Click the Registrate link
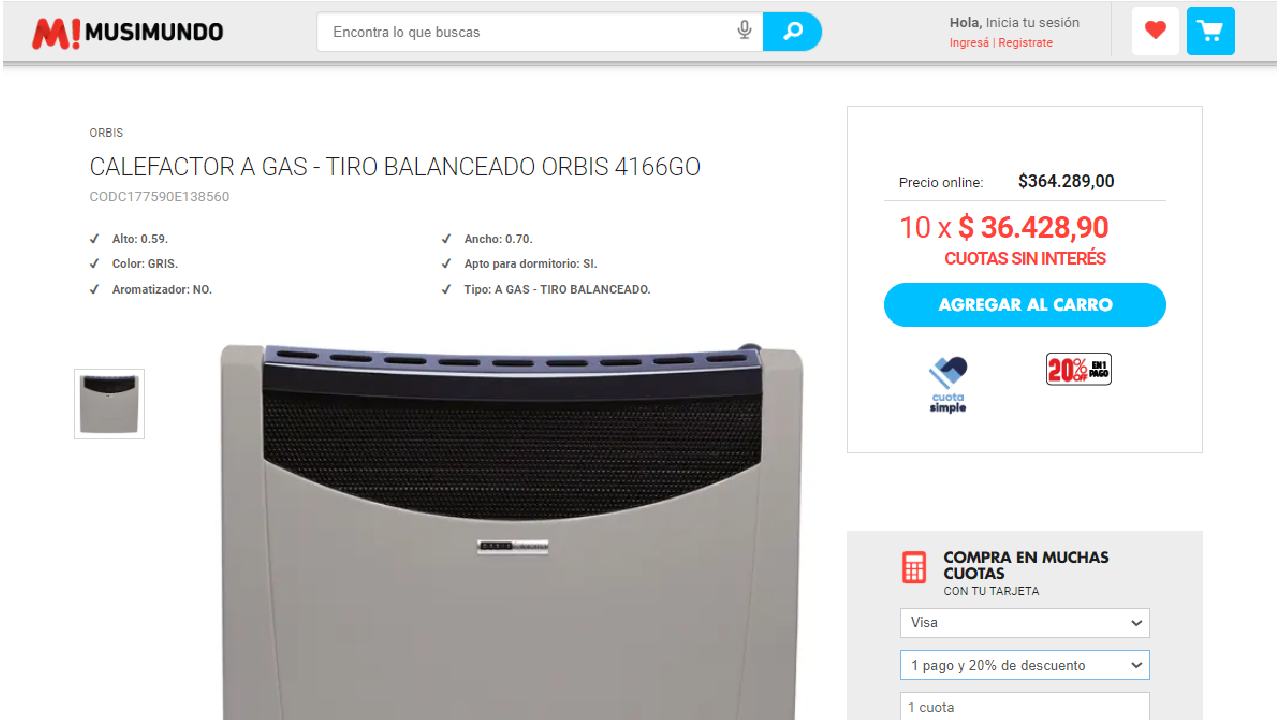 1025,43
